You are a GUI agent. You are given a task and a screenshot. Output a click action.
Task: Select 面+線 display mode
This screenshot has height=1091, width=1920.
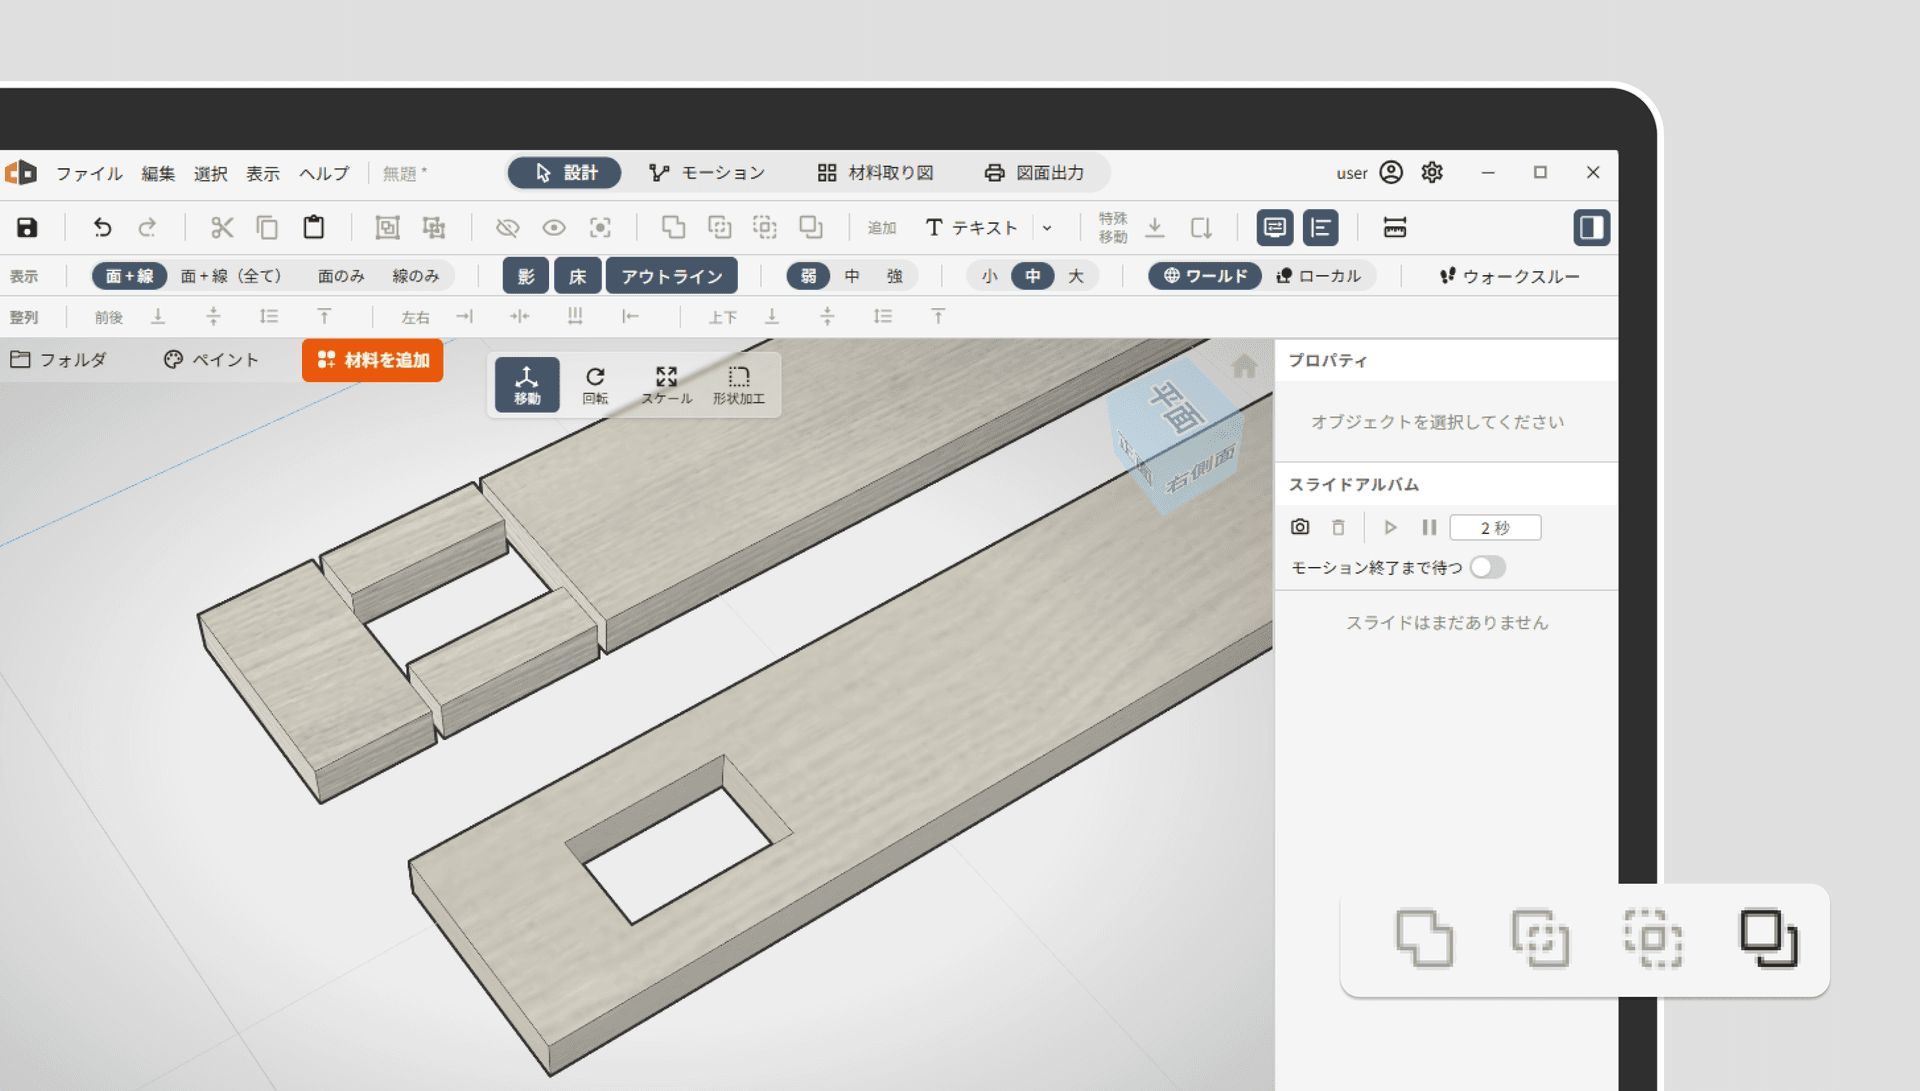[x=130, y=276]
